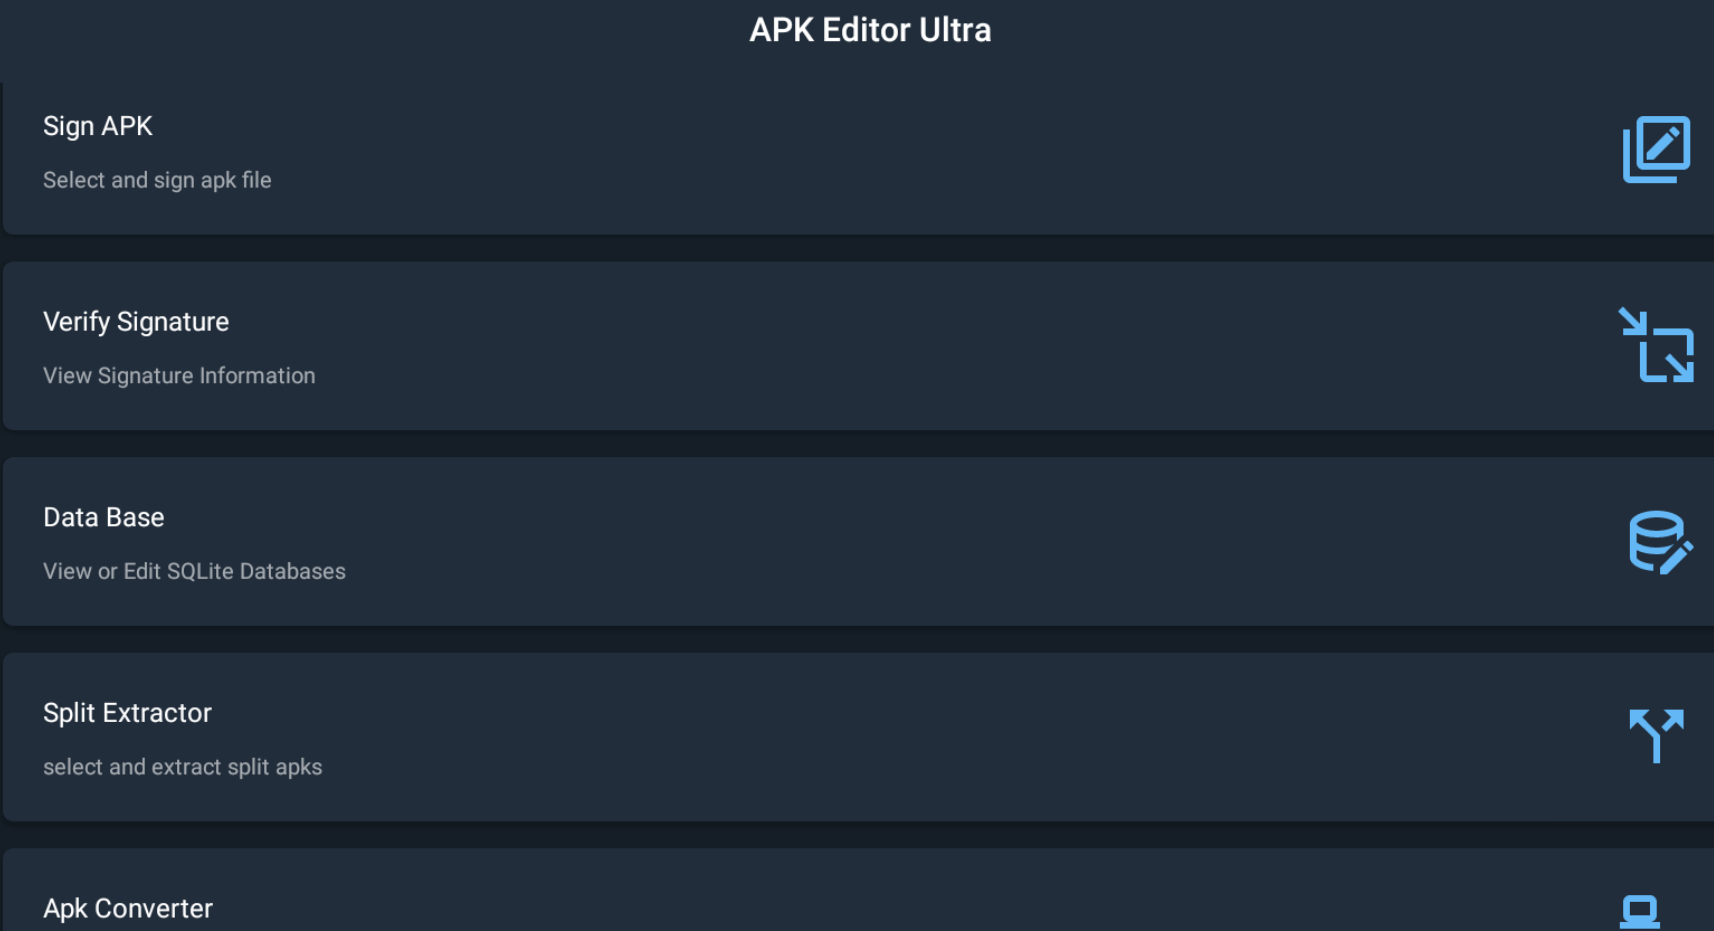
Task: Click the Apk Converter laptop icon
Action: 1640,912
